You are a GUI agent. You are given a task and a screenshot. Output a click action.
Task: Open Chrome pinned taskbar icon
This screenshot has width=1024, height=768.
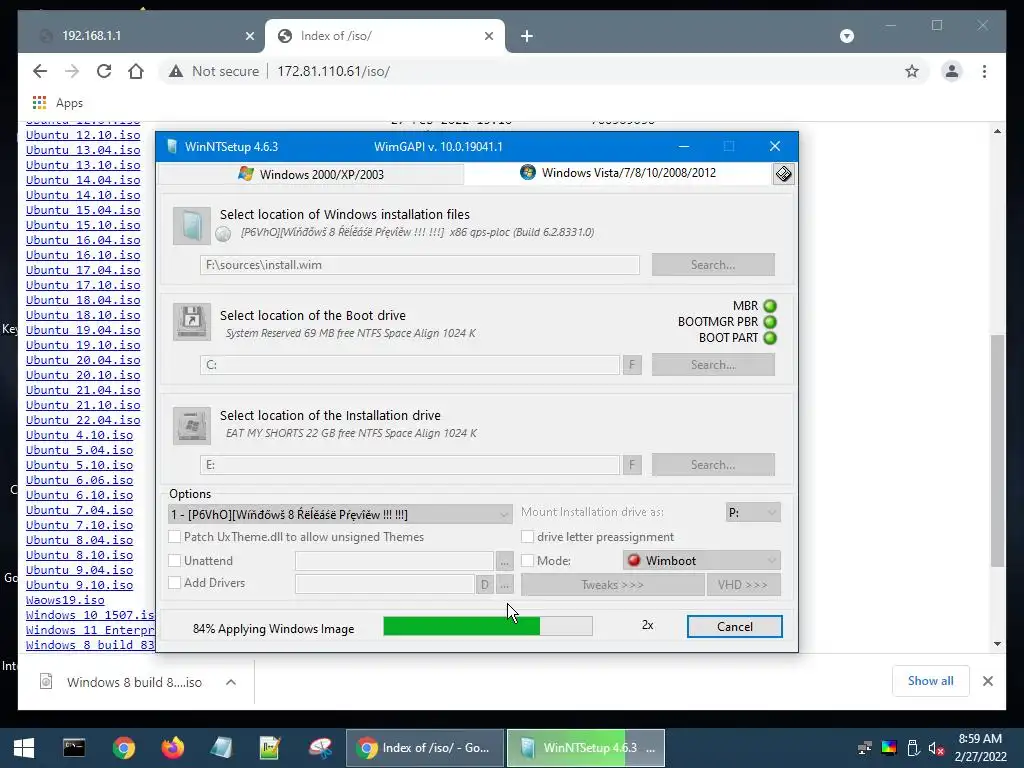point(123,748)
